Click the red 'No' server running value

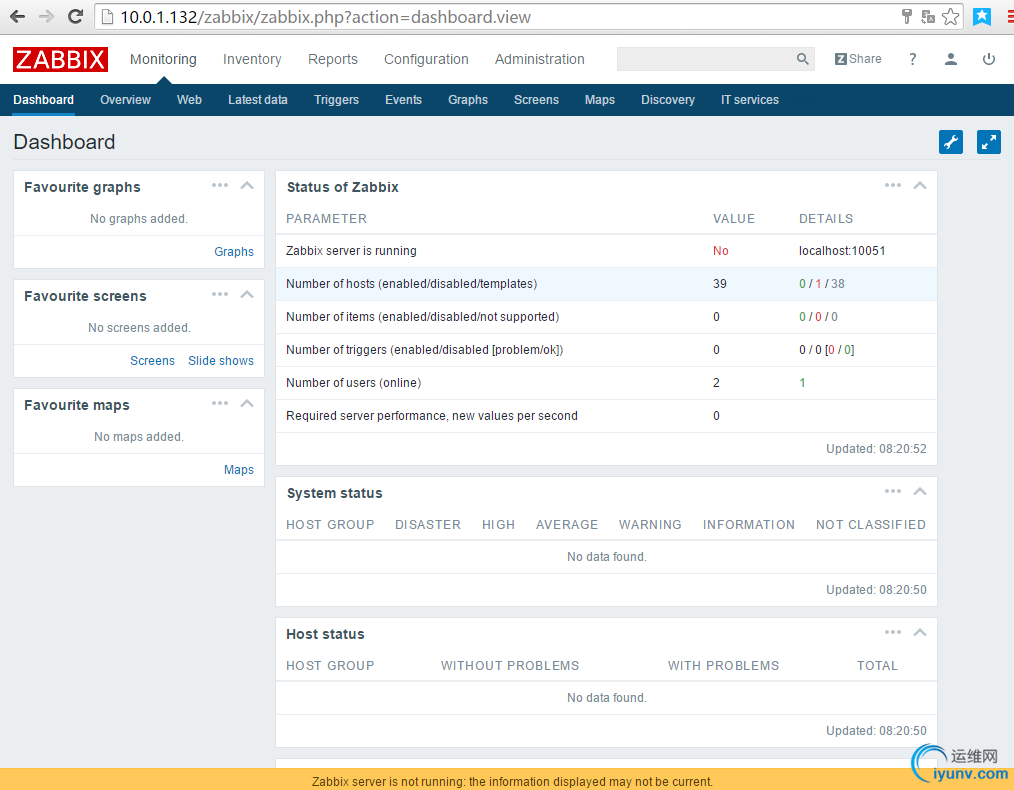pyautogui.click(x=720, y=251)
